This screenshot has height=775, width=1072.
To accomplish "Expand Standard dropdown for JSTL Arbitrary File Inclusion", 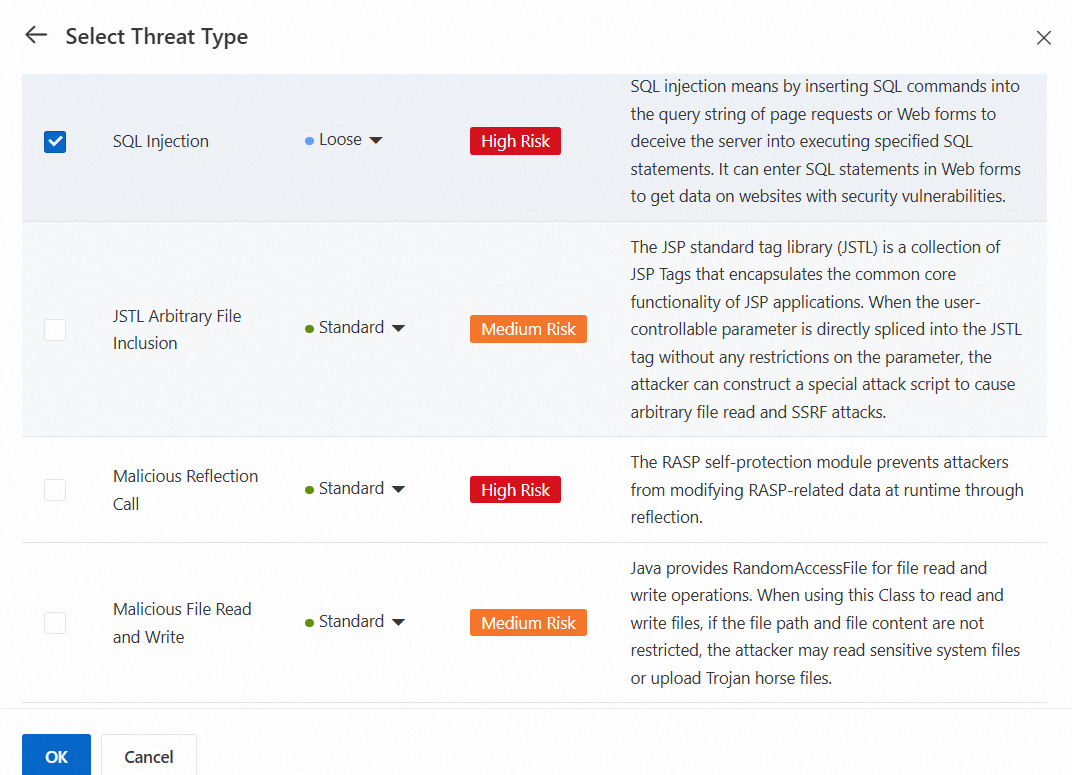I will (x=356, y=328).
